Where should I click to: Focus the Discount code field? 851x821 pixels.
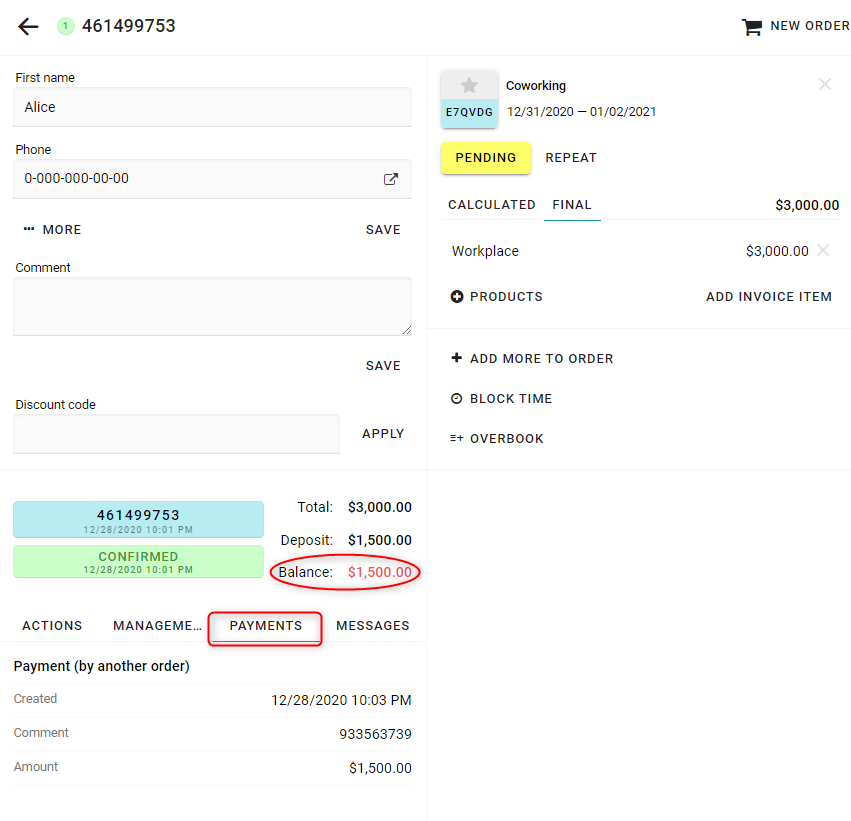click(176, 434)
